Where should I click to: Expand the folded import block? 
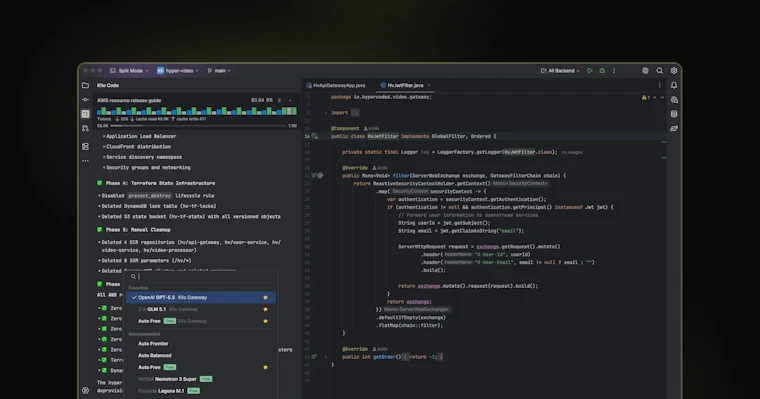[x=326, y=112]
